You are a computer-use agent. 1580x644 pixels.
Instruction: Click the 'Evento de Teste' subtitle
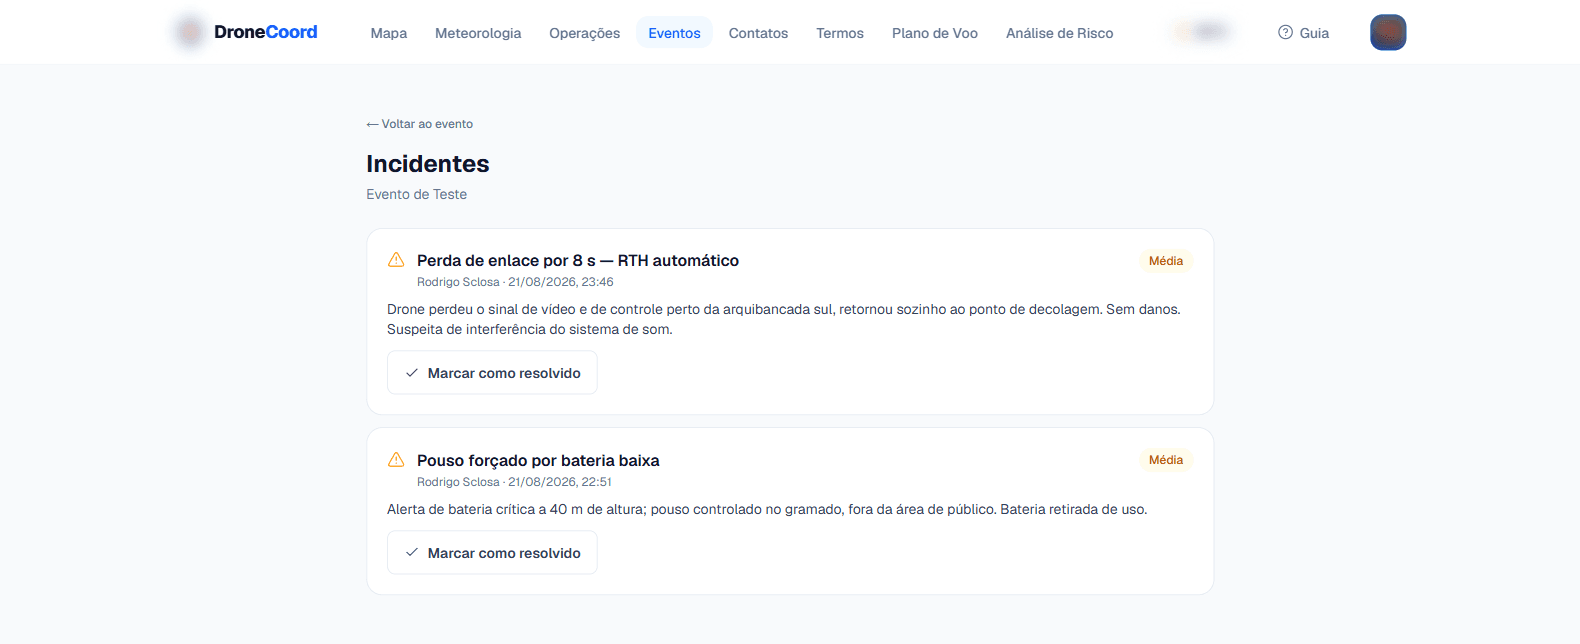[416, 194]
